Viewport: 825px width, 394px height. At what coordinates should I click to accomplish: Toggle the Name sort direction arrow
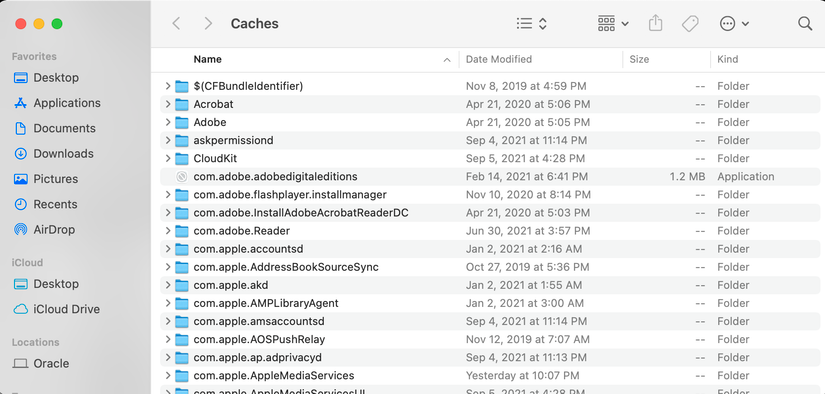click(447, 60)
